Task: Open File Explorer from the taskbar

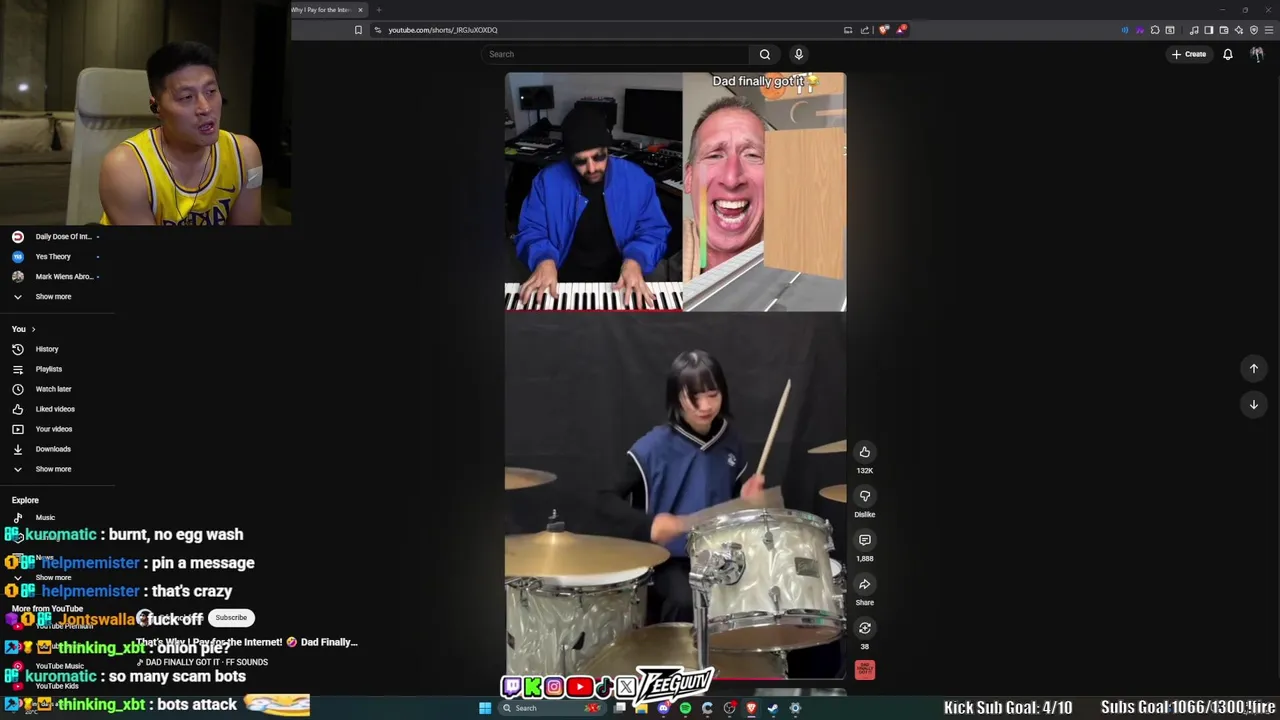Action: pyautogui.click(x=641, y=708)
